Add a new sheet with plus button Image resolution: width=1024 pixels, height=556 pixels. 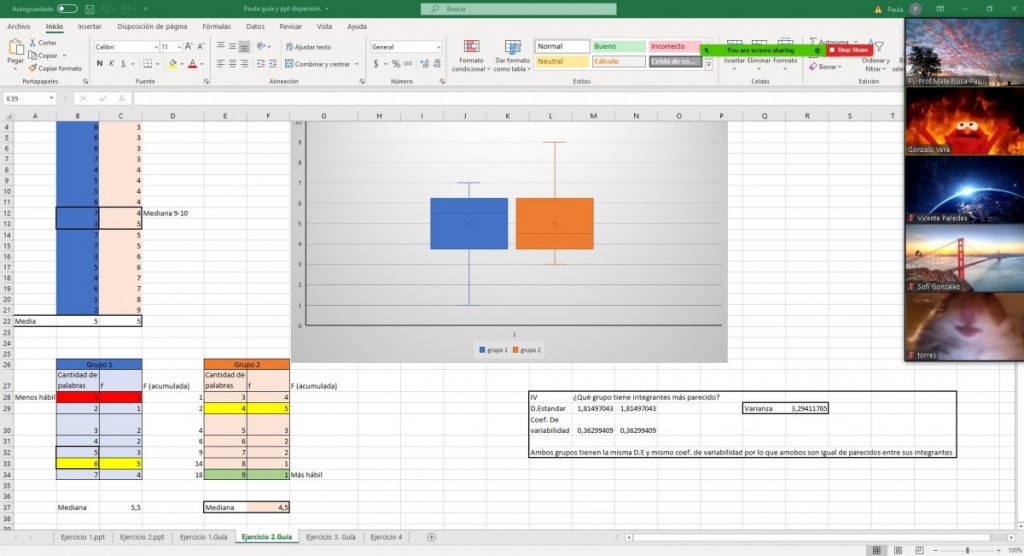(x=431, y=538)
